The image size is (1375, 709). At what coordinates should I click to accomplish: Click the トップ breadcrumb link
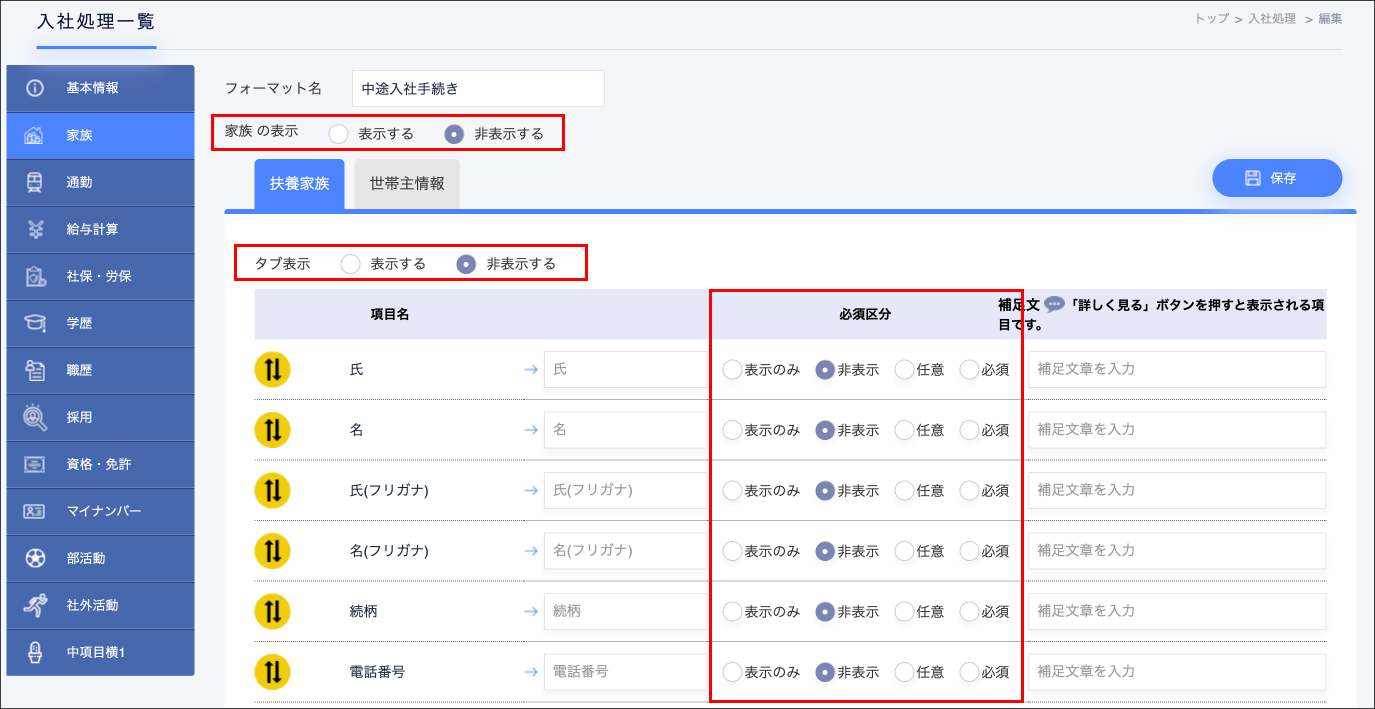[x=1211, y=18]
